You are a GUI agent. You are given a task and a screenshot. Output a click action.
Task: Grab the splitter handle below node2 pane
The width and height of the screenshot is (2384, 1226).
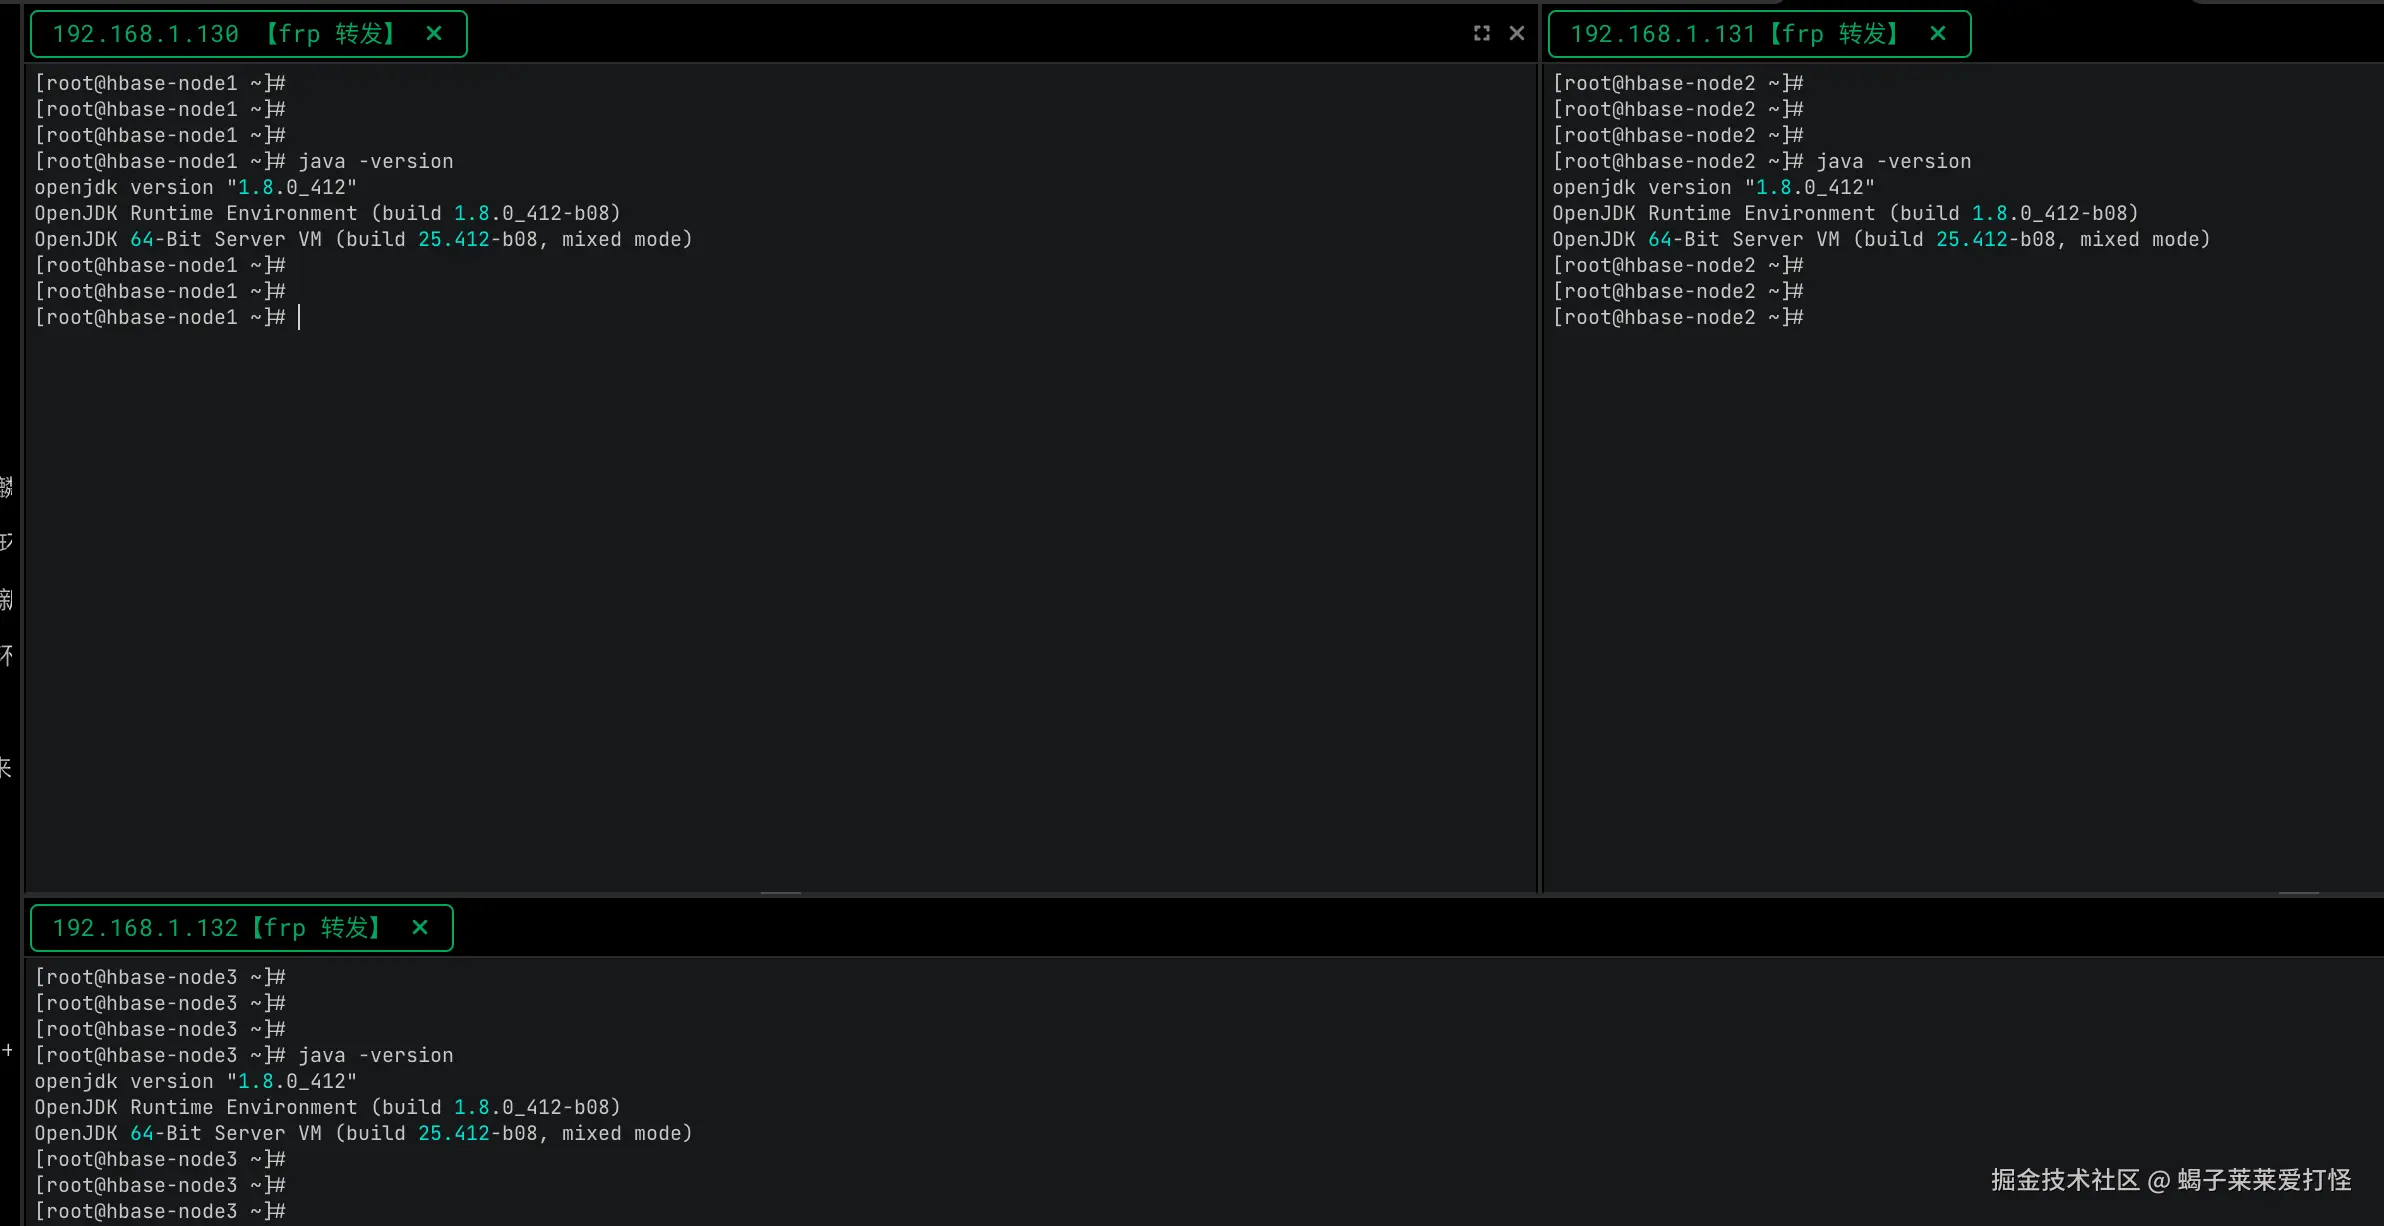pos(2298,892)
